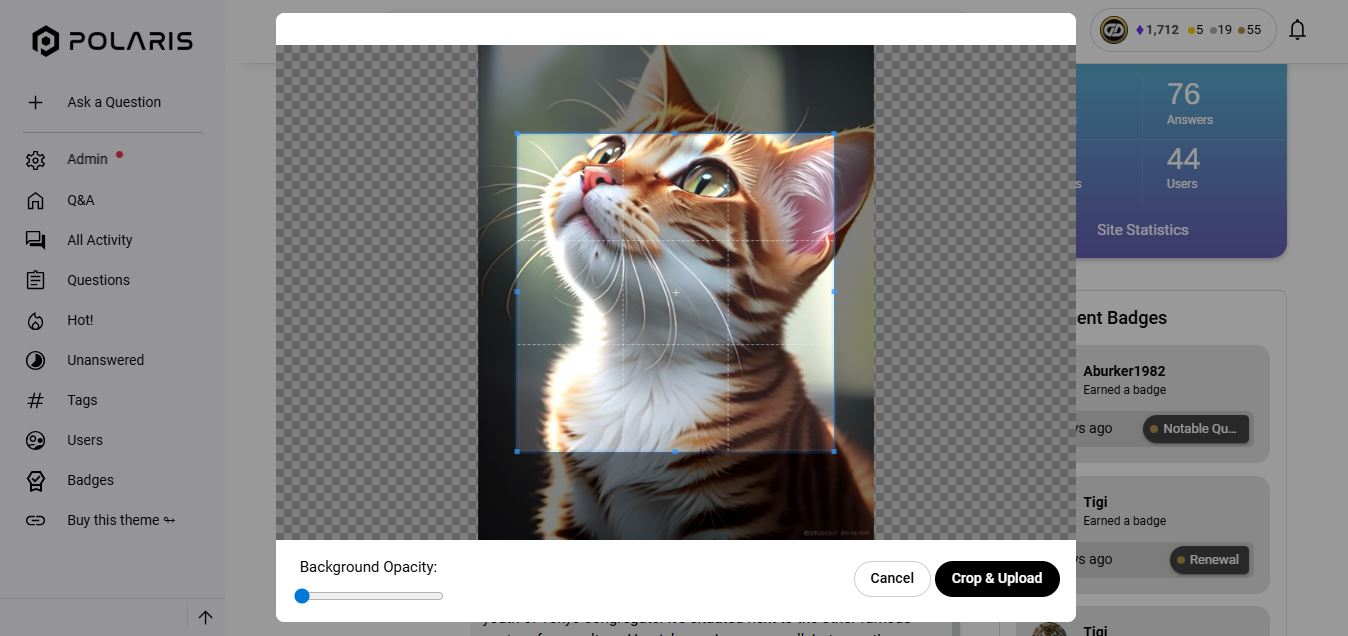The height and width of the screenshot is (636, 1348).
Task: Click the 44 Users statistic
Action: (1183, 167)
